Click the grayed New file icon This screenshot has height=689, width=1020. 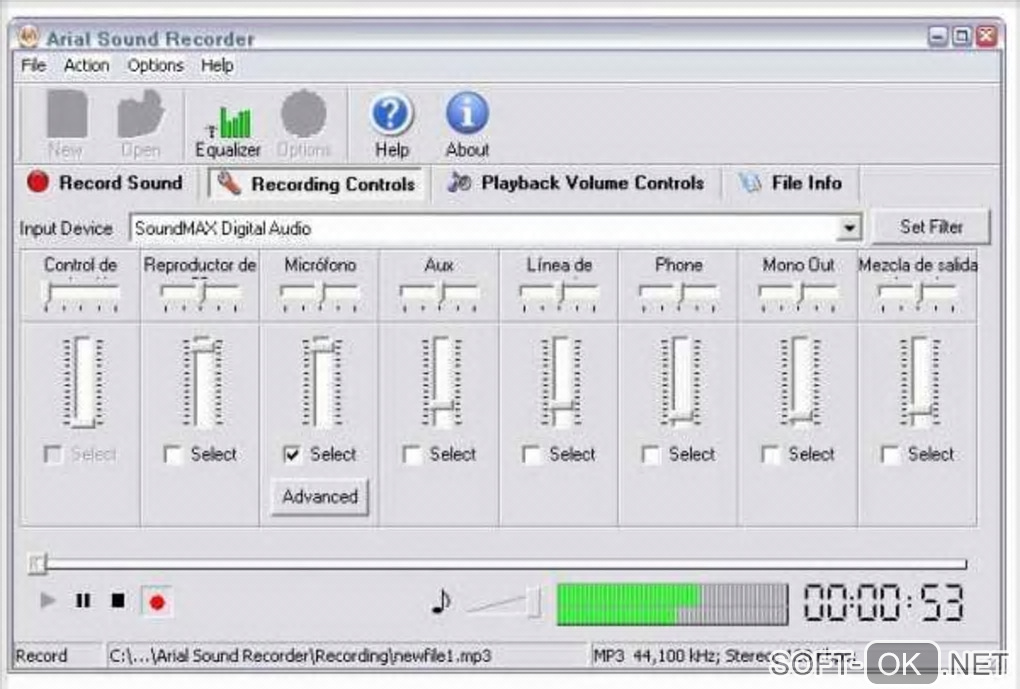click(x=66, y=125)
